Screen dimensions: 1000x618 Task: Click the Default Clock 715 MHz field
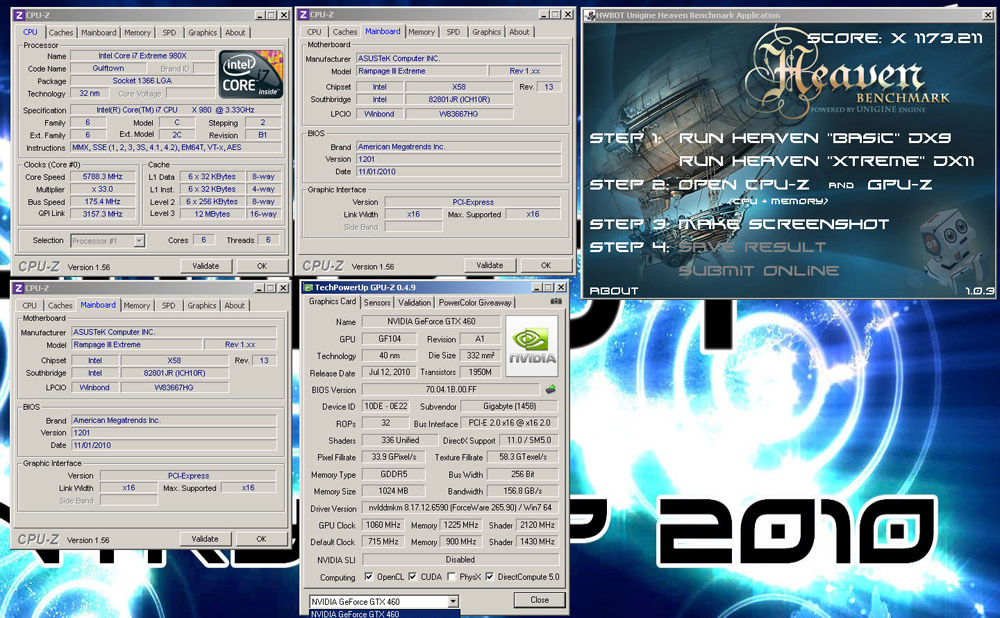point(383,541)
